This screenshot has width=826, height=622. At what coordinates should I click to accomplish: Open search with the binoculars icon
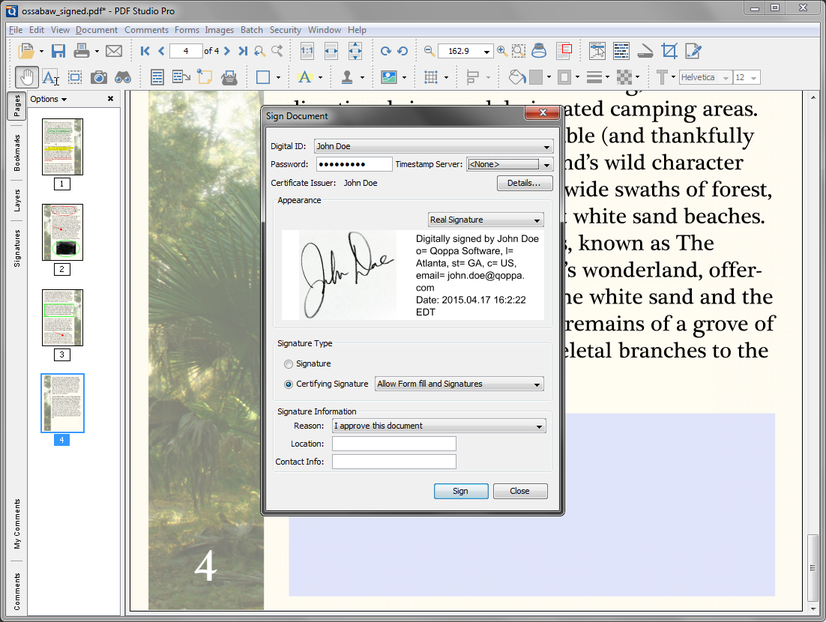[122, 77]
